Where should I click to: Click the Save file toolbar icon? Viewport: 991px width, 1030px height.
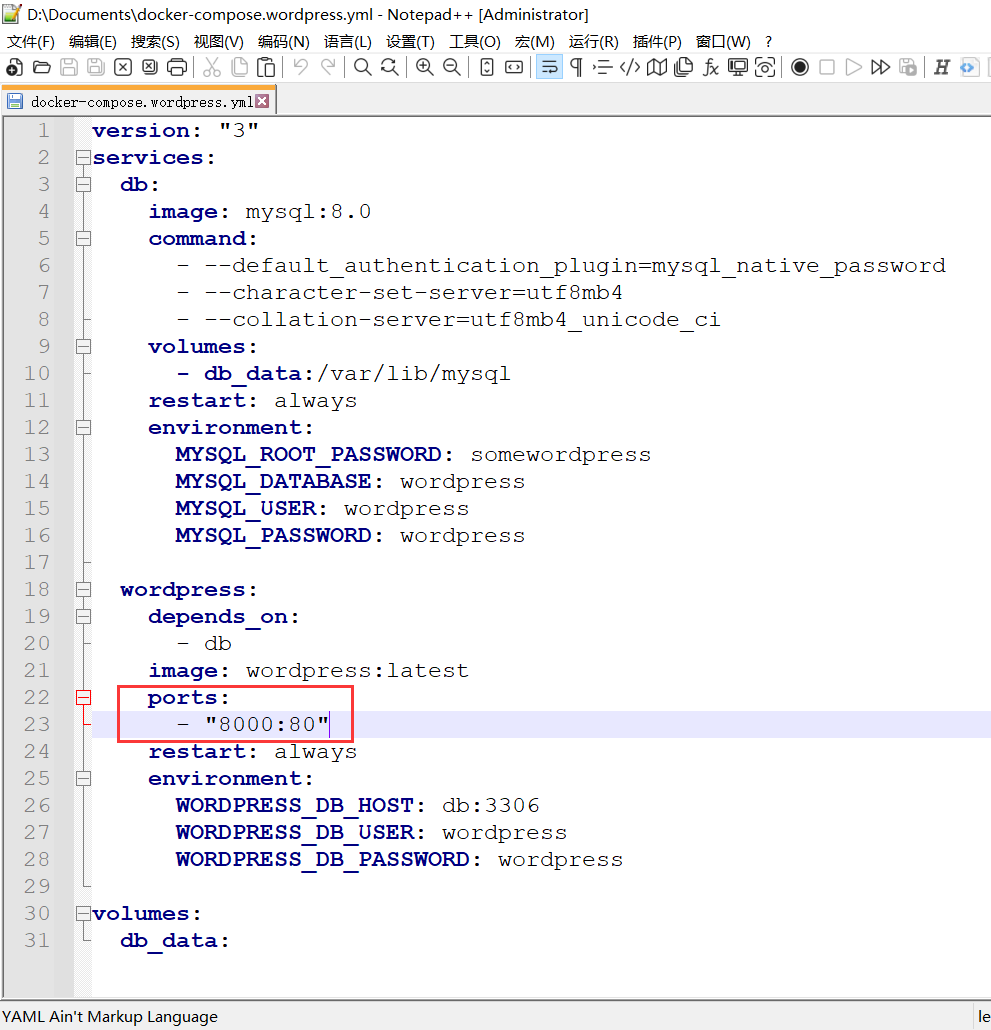69,67
